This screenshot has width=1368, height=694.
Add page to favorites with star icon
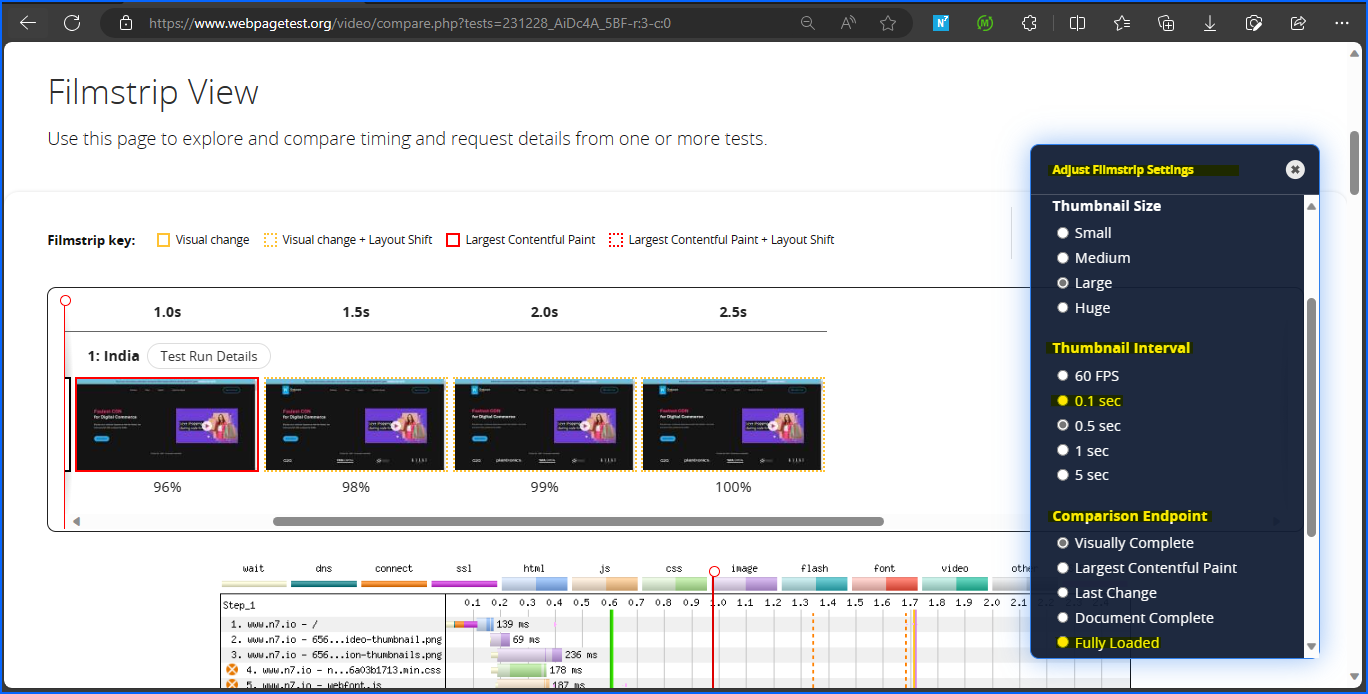[x=888, y=23]
